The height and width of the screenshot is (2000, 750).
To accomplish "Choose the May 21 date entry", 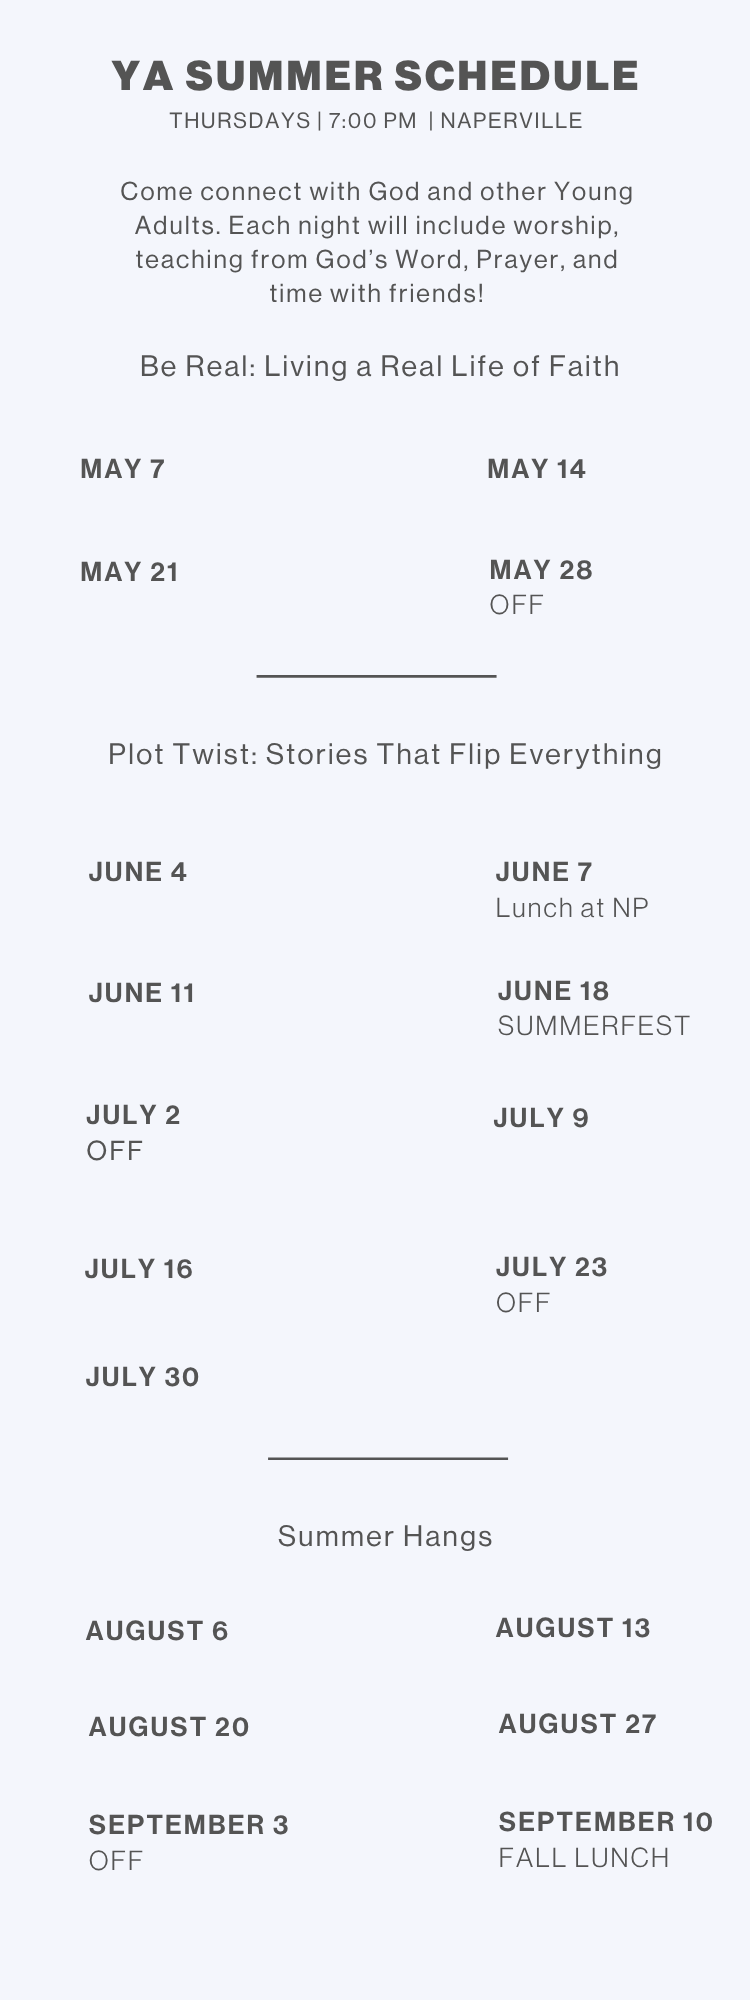I will [130, 572].
